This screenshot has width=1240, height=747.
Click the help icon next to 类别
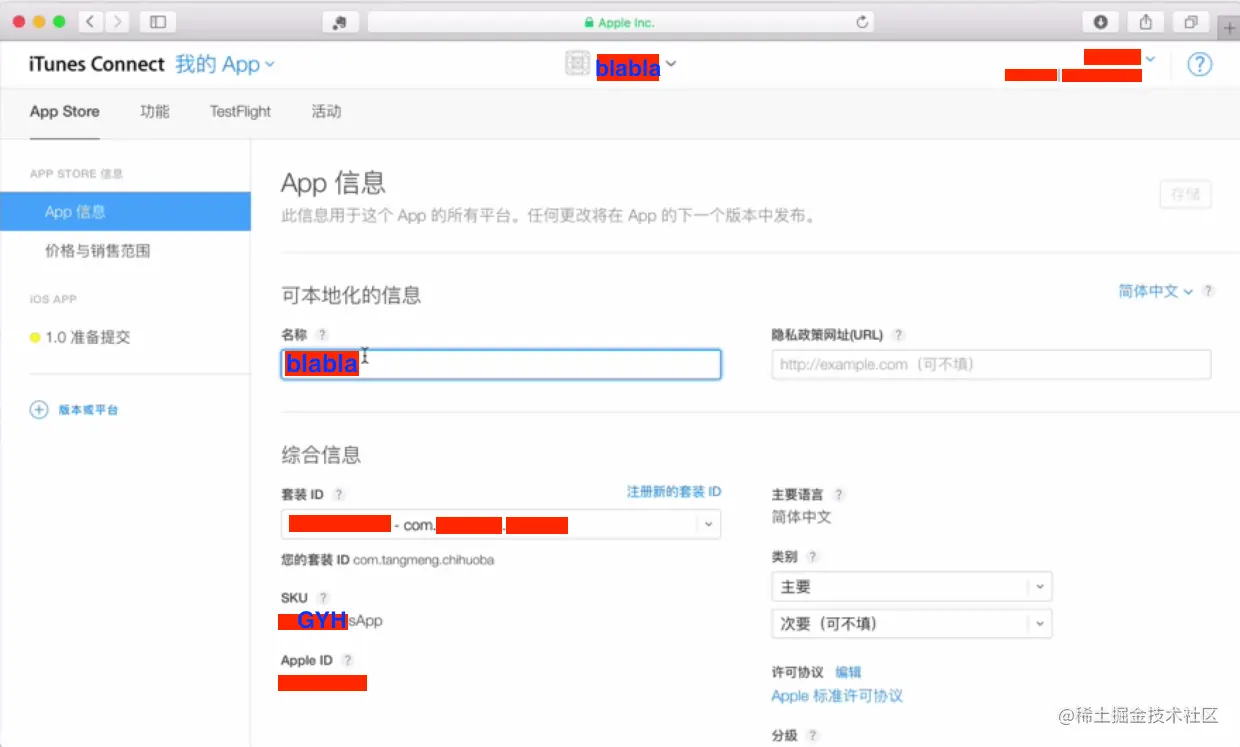pos(812,557)
